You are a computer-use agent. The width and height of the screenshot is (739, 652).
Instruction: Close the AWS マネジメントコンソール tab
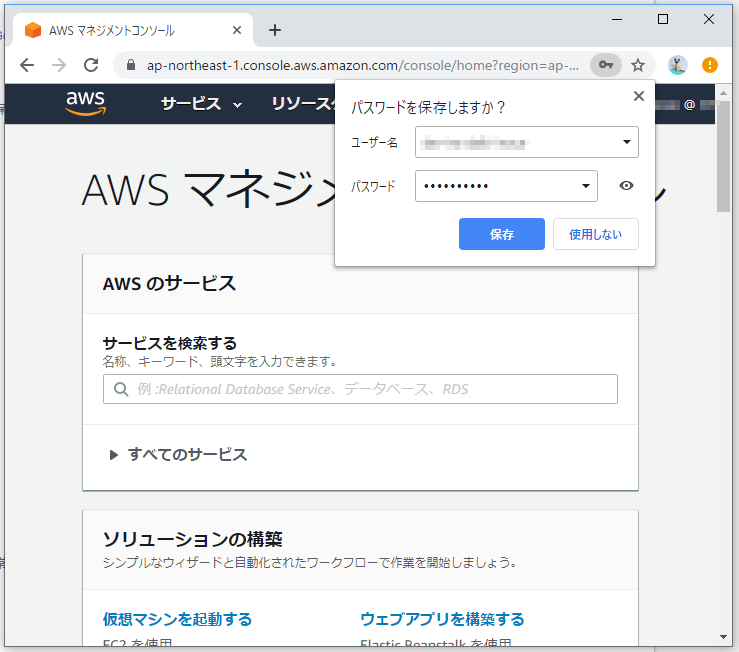237,31
